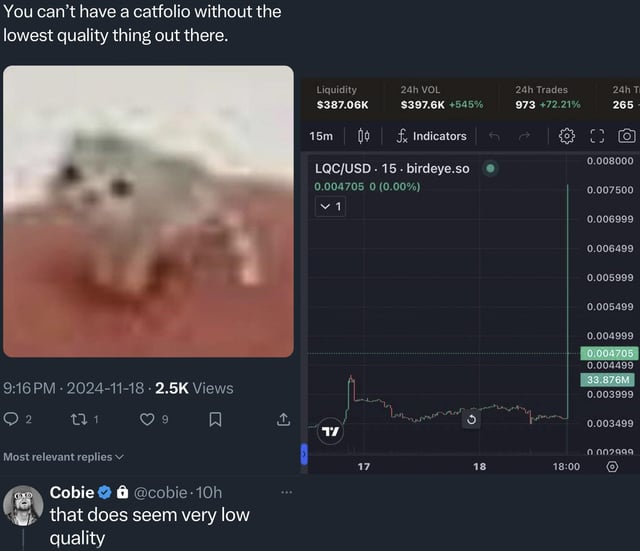Click the undo arrow in chart toolbar
Viewport: 640px width, 551px height.
tap(494, 136)
